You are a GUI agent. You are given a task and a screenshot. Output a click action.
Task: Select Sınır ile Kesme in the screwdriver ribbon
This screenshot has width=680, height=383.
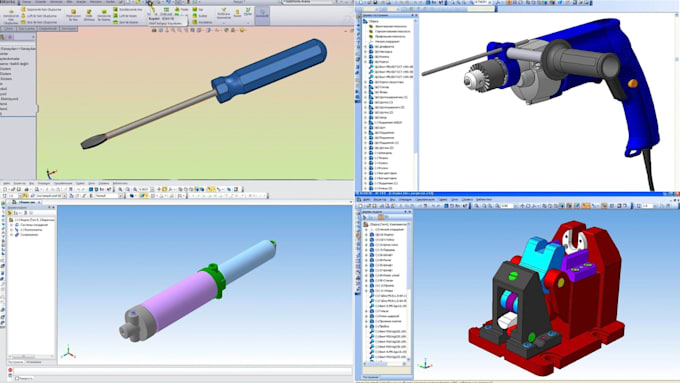click(x=125, y=22)
